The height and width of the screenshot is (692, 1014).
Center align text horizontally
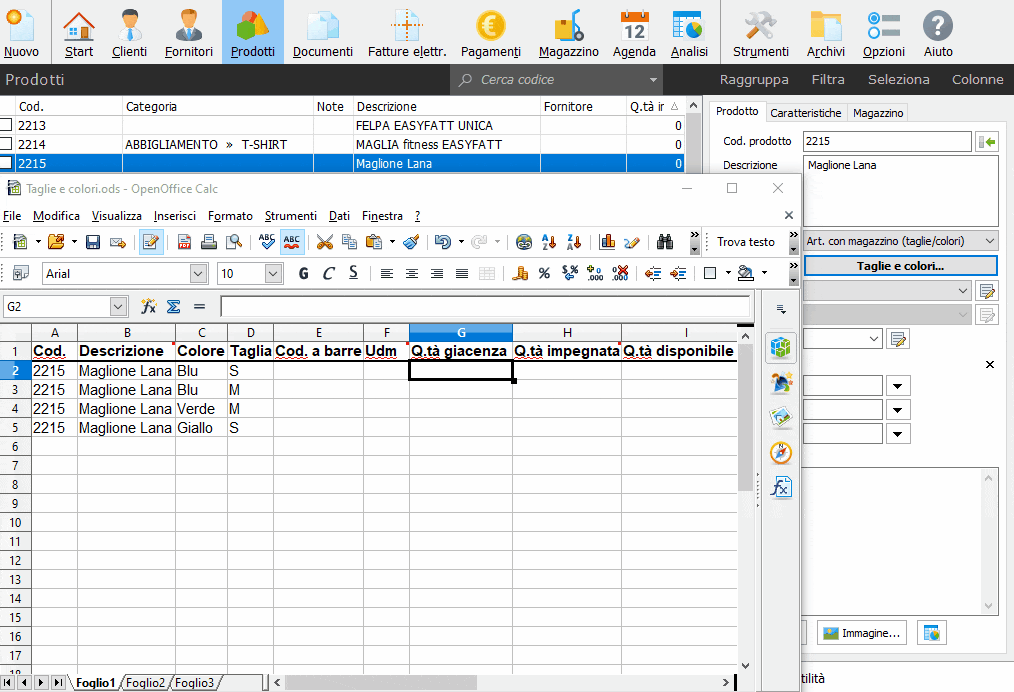tap(411, 274)
